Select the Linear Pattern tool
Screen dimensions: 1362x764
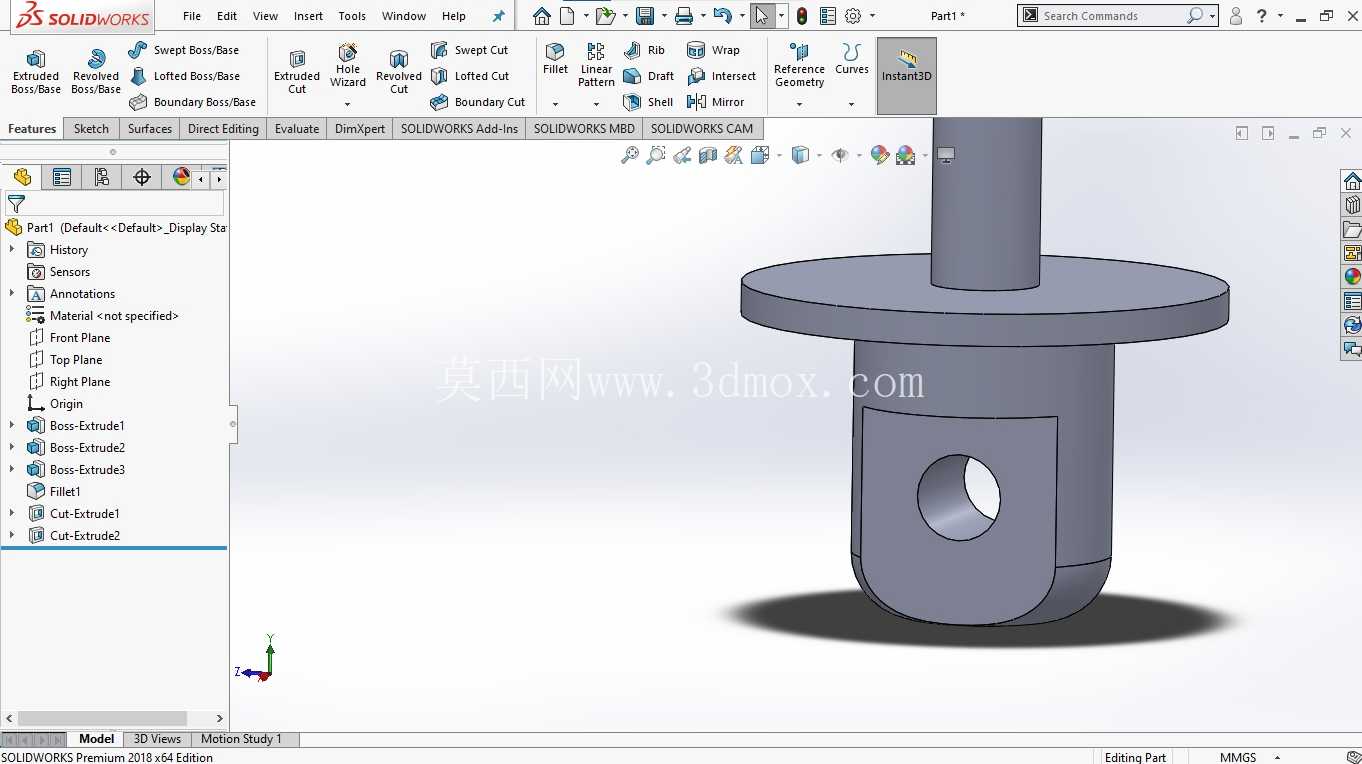pos(596,65)
